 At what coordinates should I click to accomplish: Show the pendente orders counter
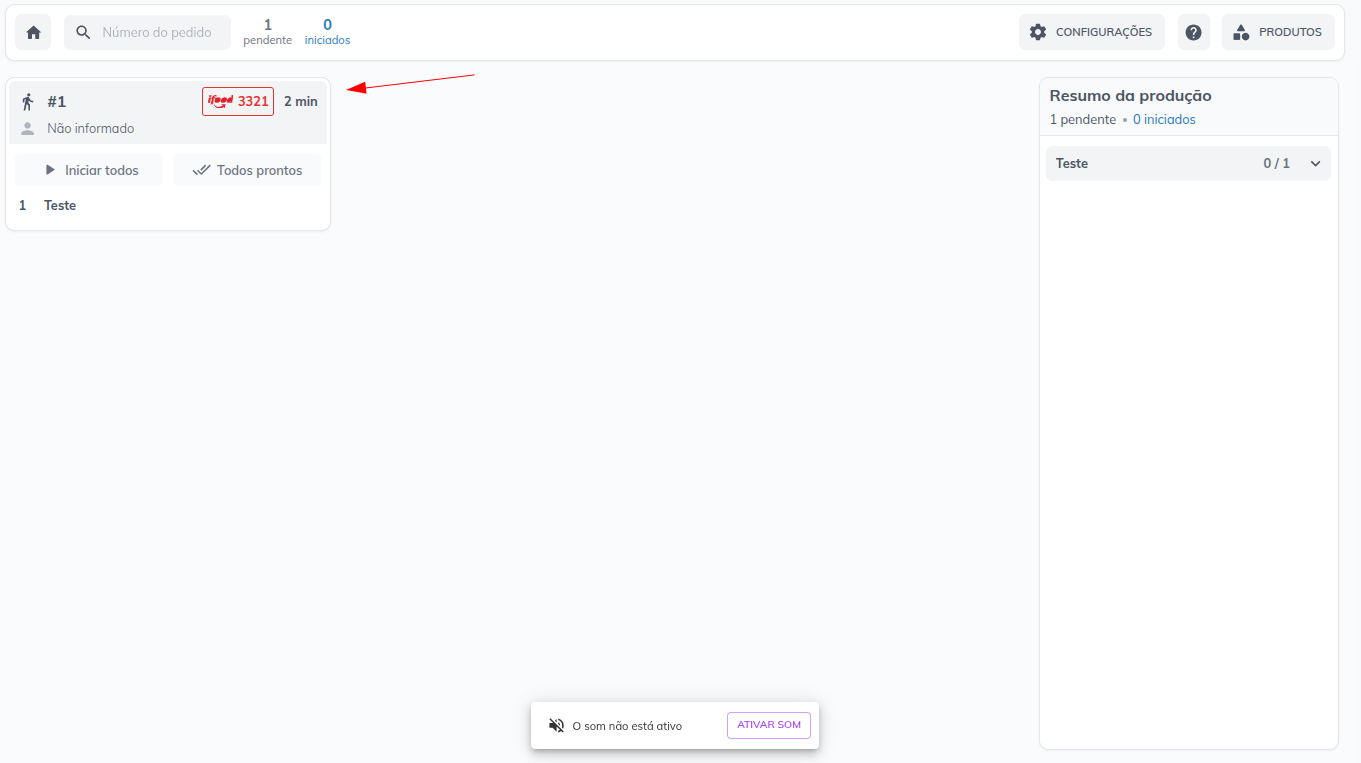(x=267, y=32)
